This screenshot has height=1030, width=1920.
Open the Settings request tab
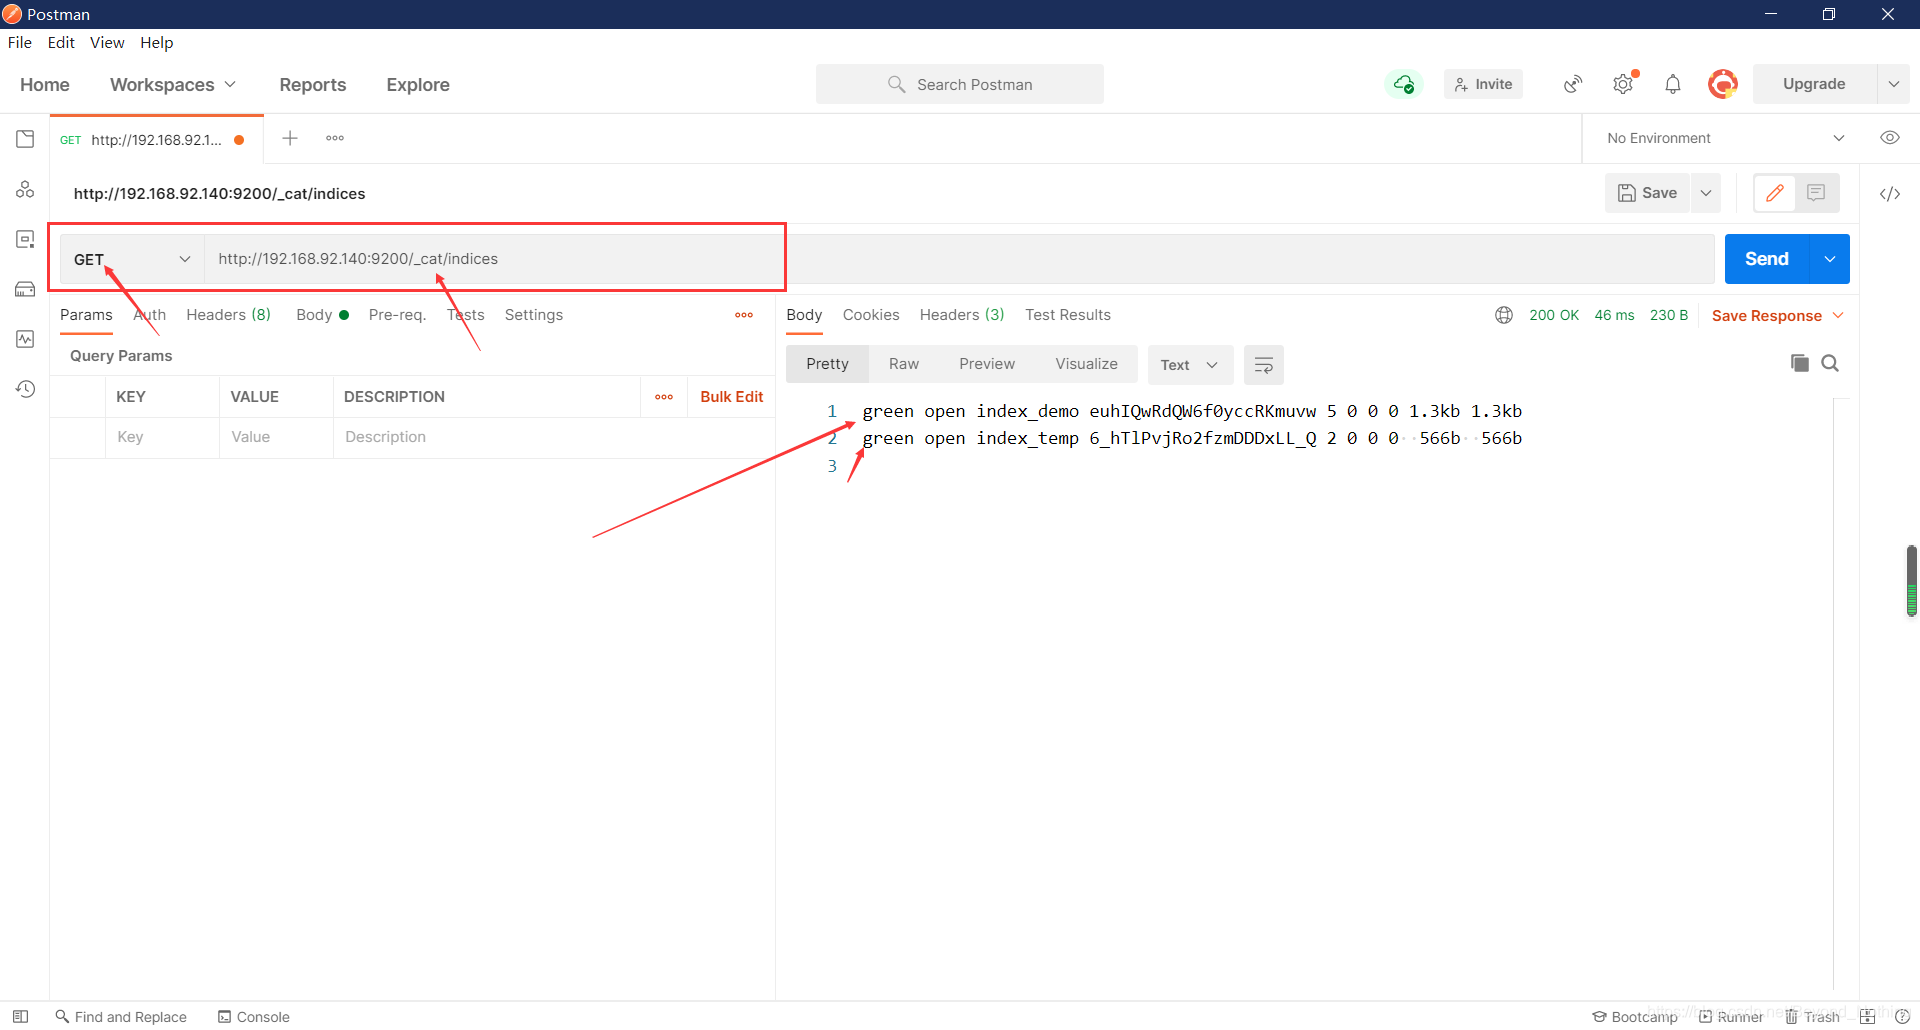(x=534, y=315)
